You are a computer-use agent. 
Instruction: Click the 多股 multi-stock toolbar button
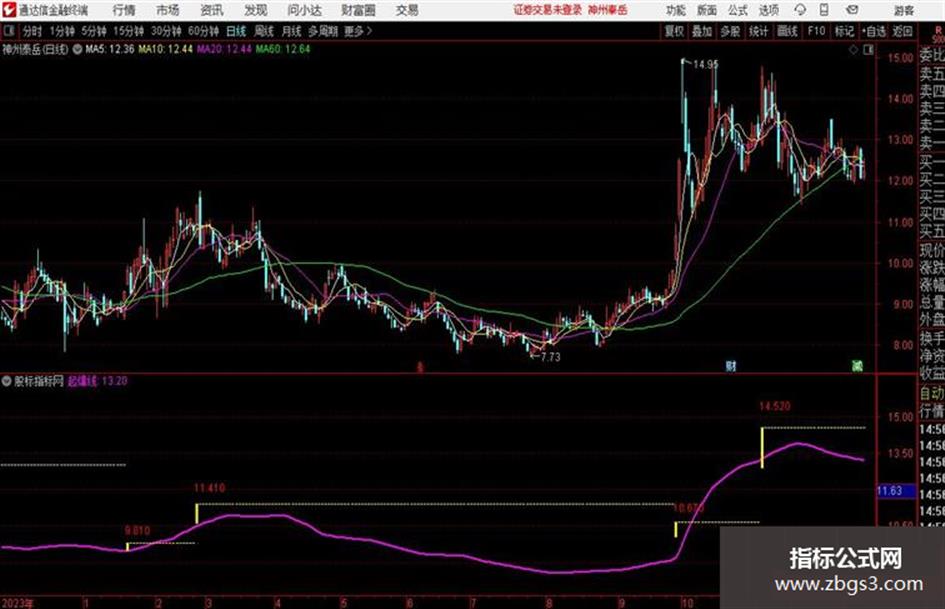click(730, 31)
